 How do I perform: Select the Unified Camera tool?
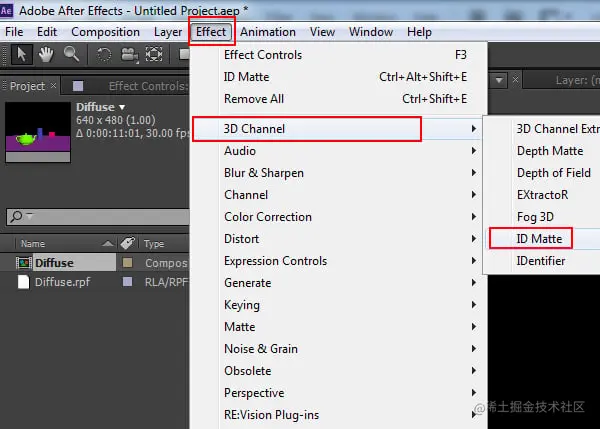click(129, 55)
